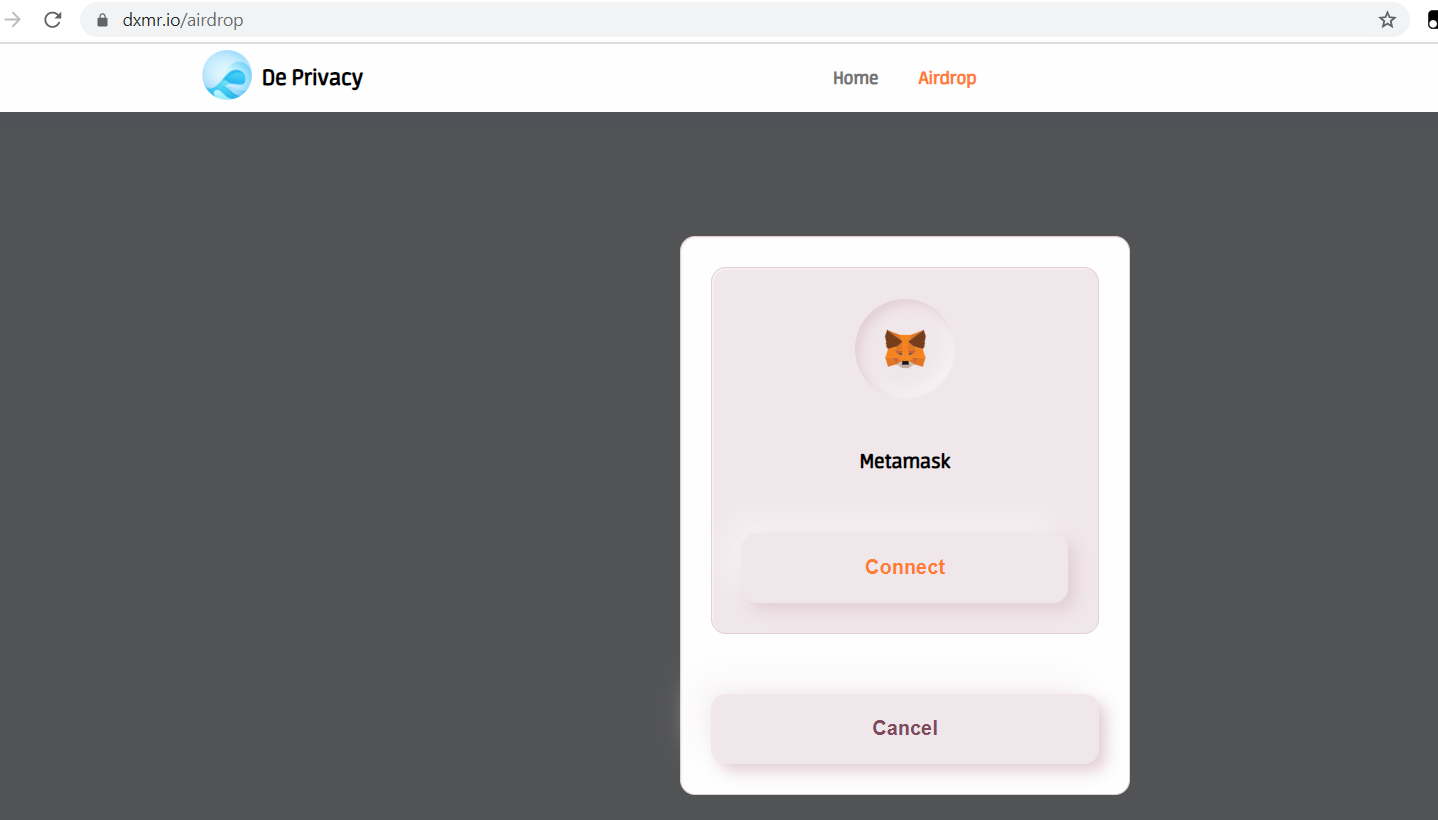Reload the page with the refresh icon
Viewport: 1438px width, 820px height.
pyautogui.click(x=53, y=20)
